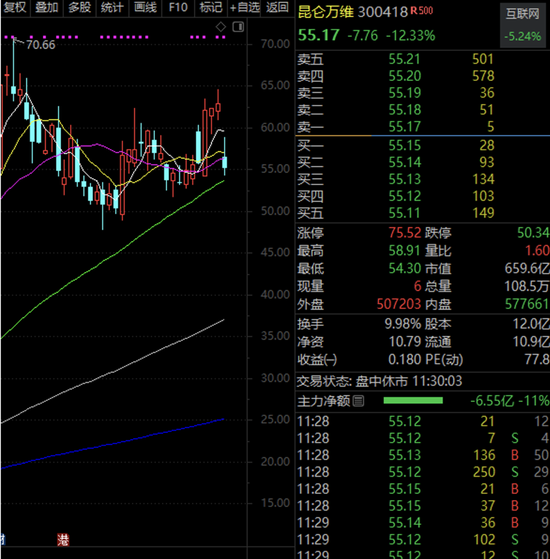Activate the 画线 drawing tool
Screen dimensions: 550x559
tap(145, 7)
